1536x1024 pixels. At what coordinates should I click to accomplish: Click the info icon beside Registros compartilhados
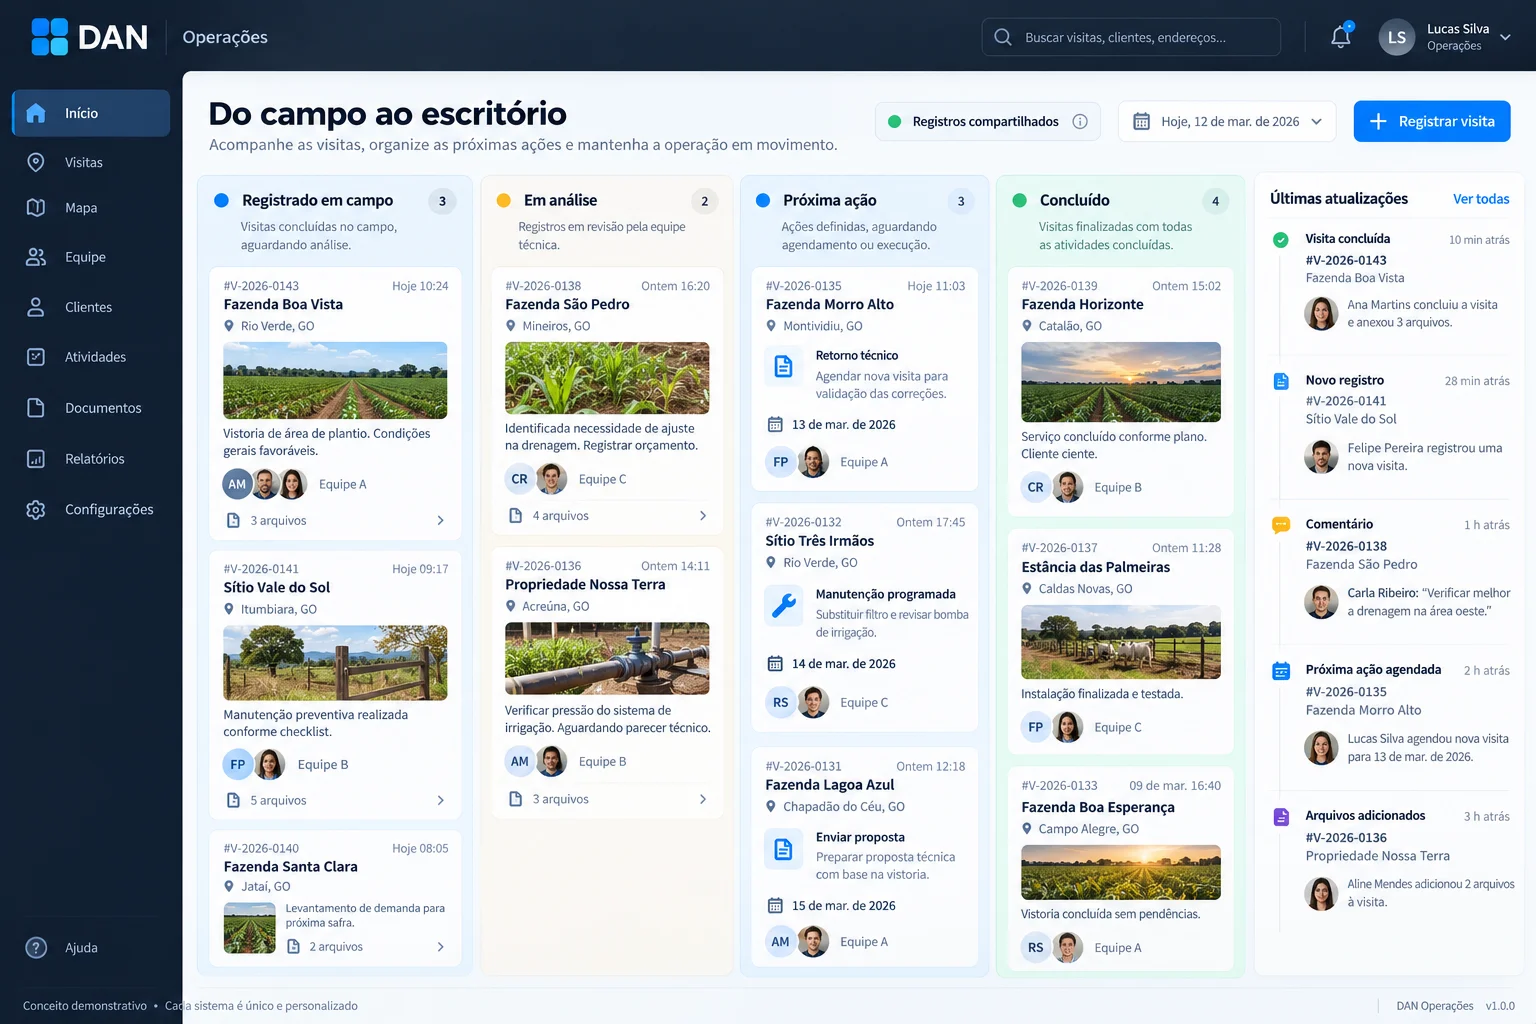tap(1080, 121)
